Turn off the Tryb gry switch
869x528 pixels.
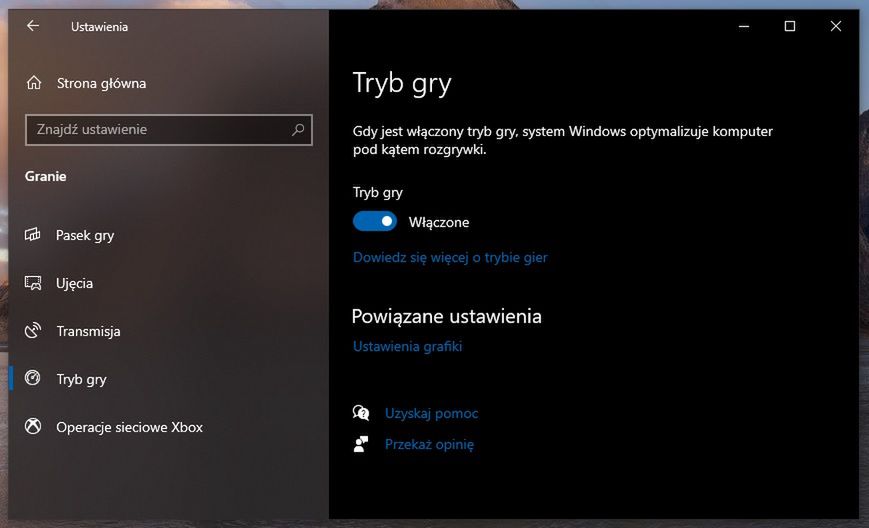[375, 222]
